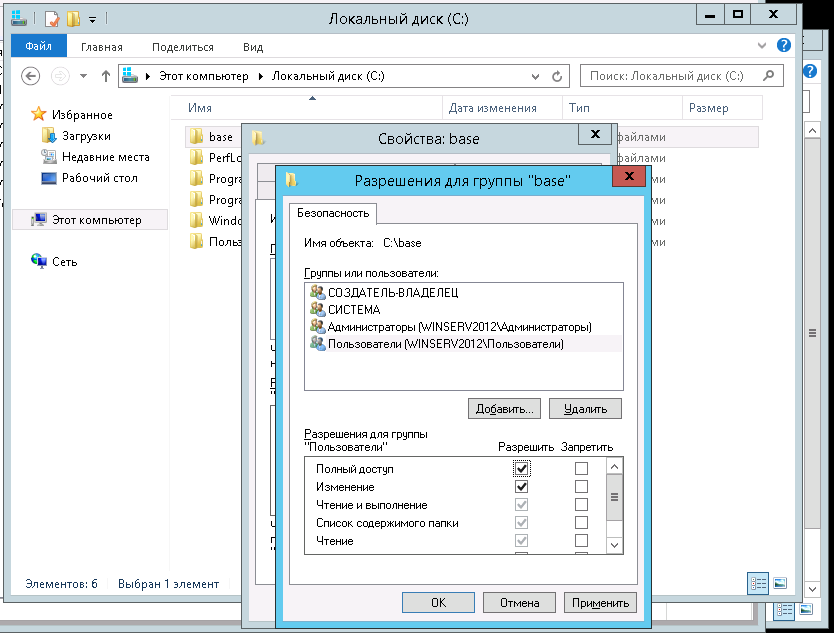Cancel with the Отмена button
This screenshot has width=834, height=633.
pyautogui.click(x=519, y=603)
